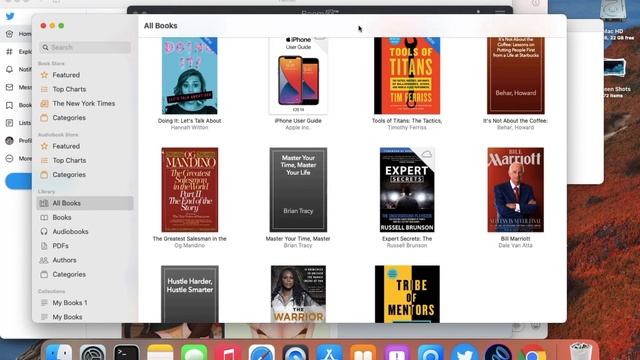Open the Bill Marriott book cover
The width and height of the screenshot is (640, 360).
point(516,190)
